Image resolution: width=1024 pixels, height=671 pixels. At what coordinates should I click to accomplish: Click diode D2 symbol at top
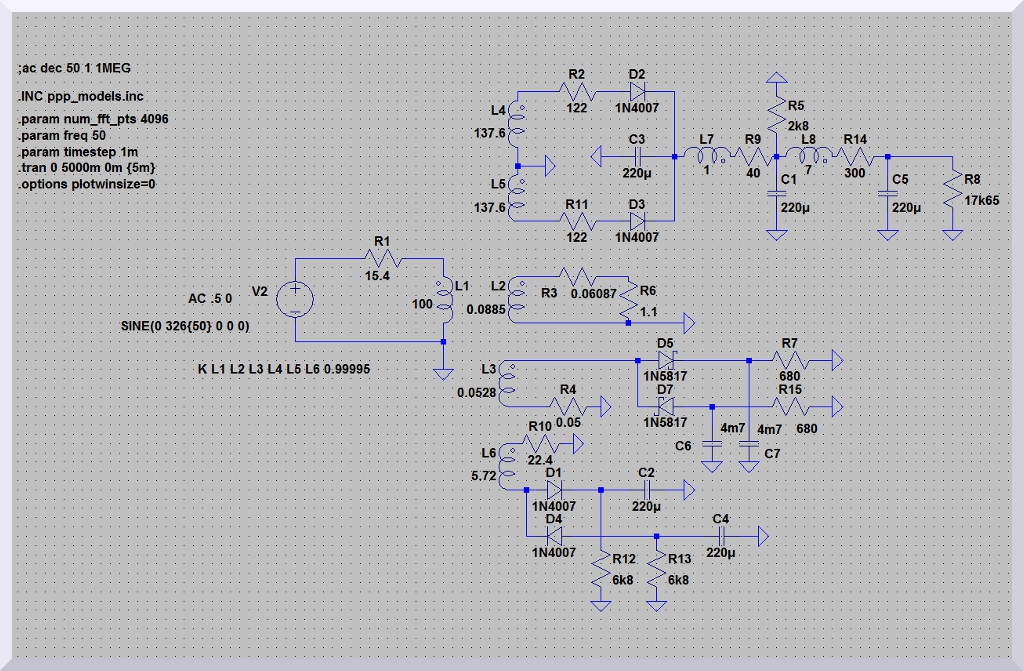(637, 92)
